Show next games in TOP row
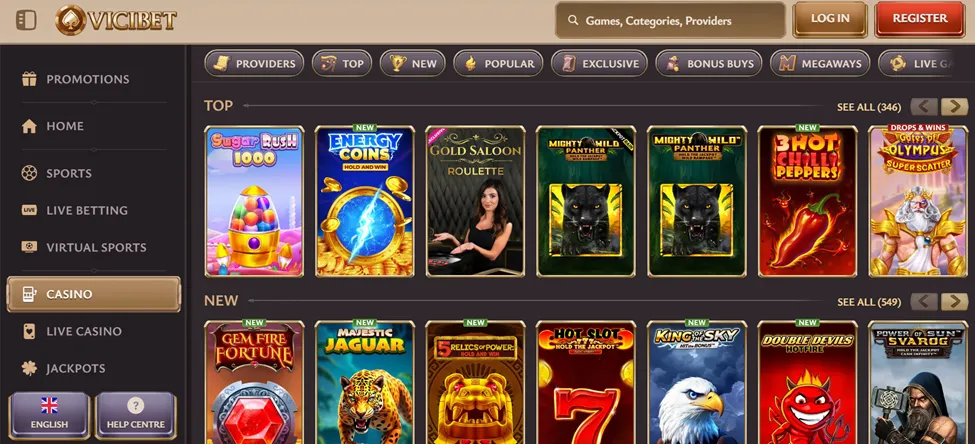 (x=954, y=106)
